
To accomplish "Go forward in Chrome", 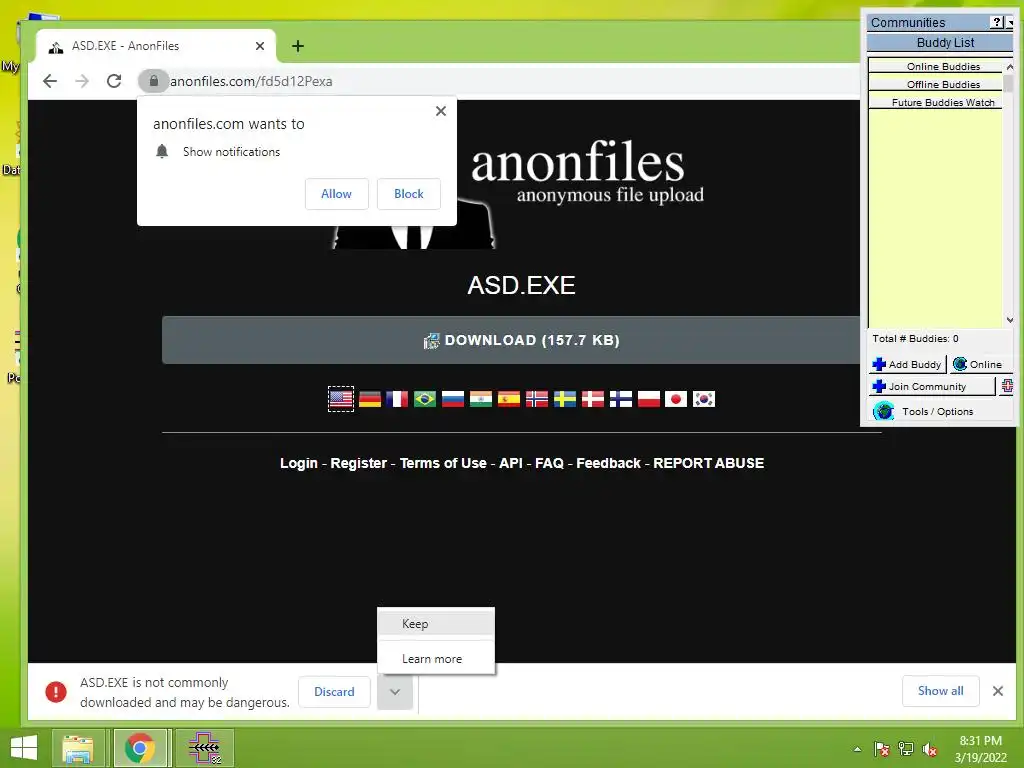I will coord(82,81).
